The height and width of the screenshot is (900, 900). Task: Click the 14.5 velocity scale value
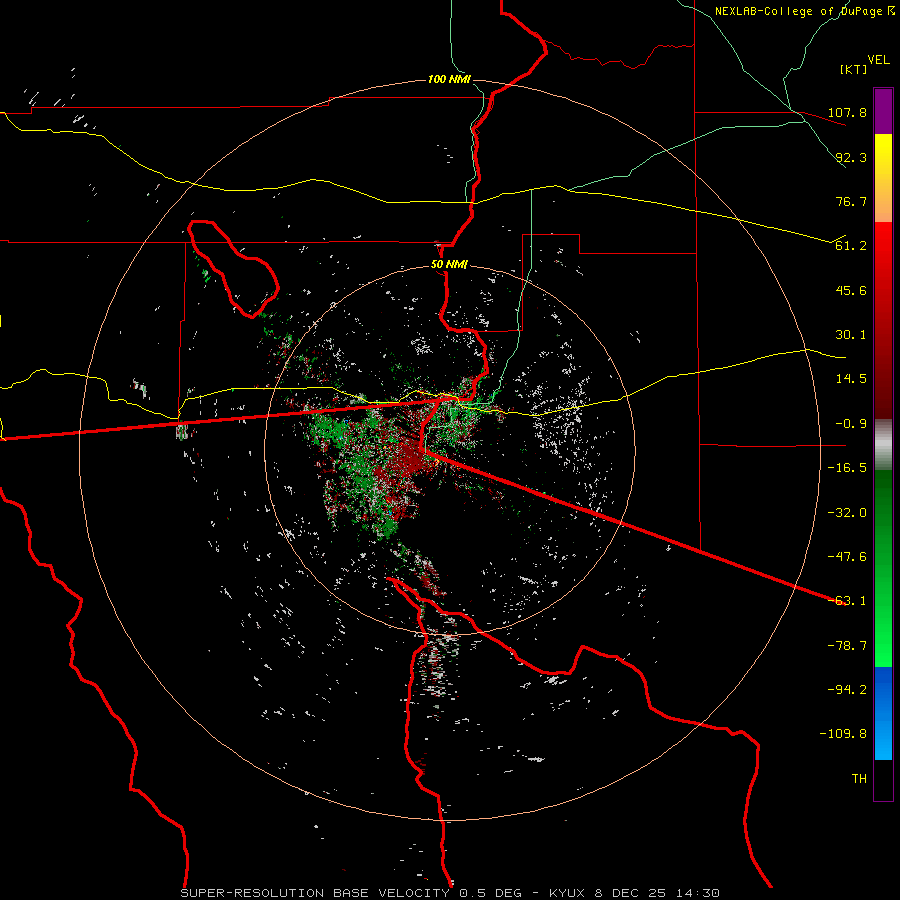[851, 379]
